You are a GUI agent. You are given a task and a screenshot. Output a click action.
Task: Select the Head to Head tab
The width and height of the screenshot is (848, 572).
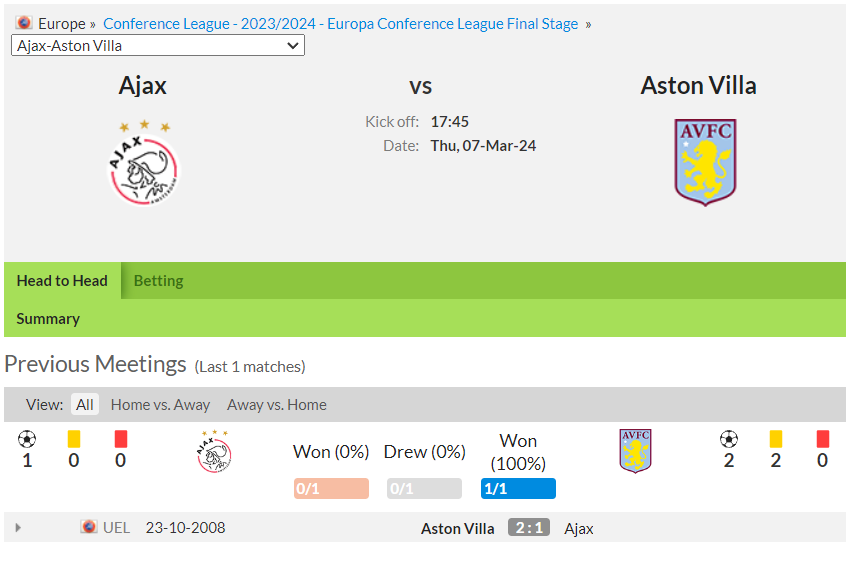point(62,281)
